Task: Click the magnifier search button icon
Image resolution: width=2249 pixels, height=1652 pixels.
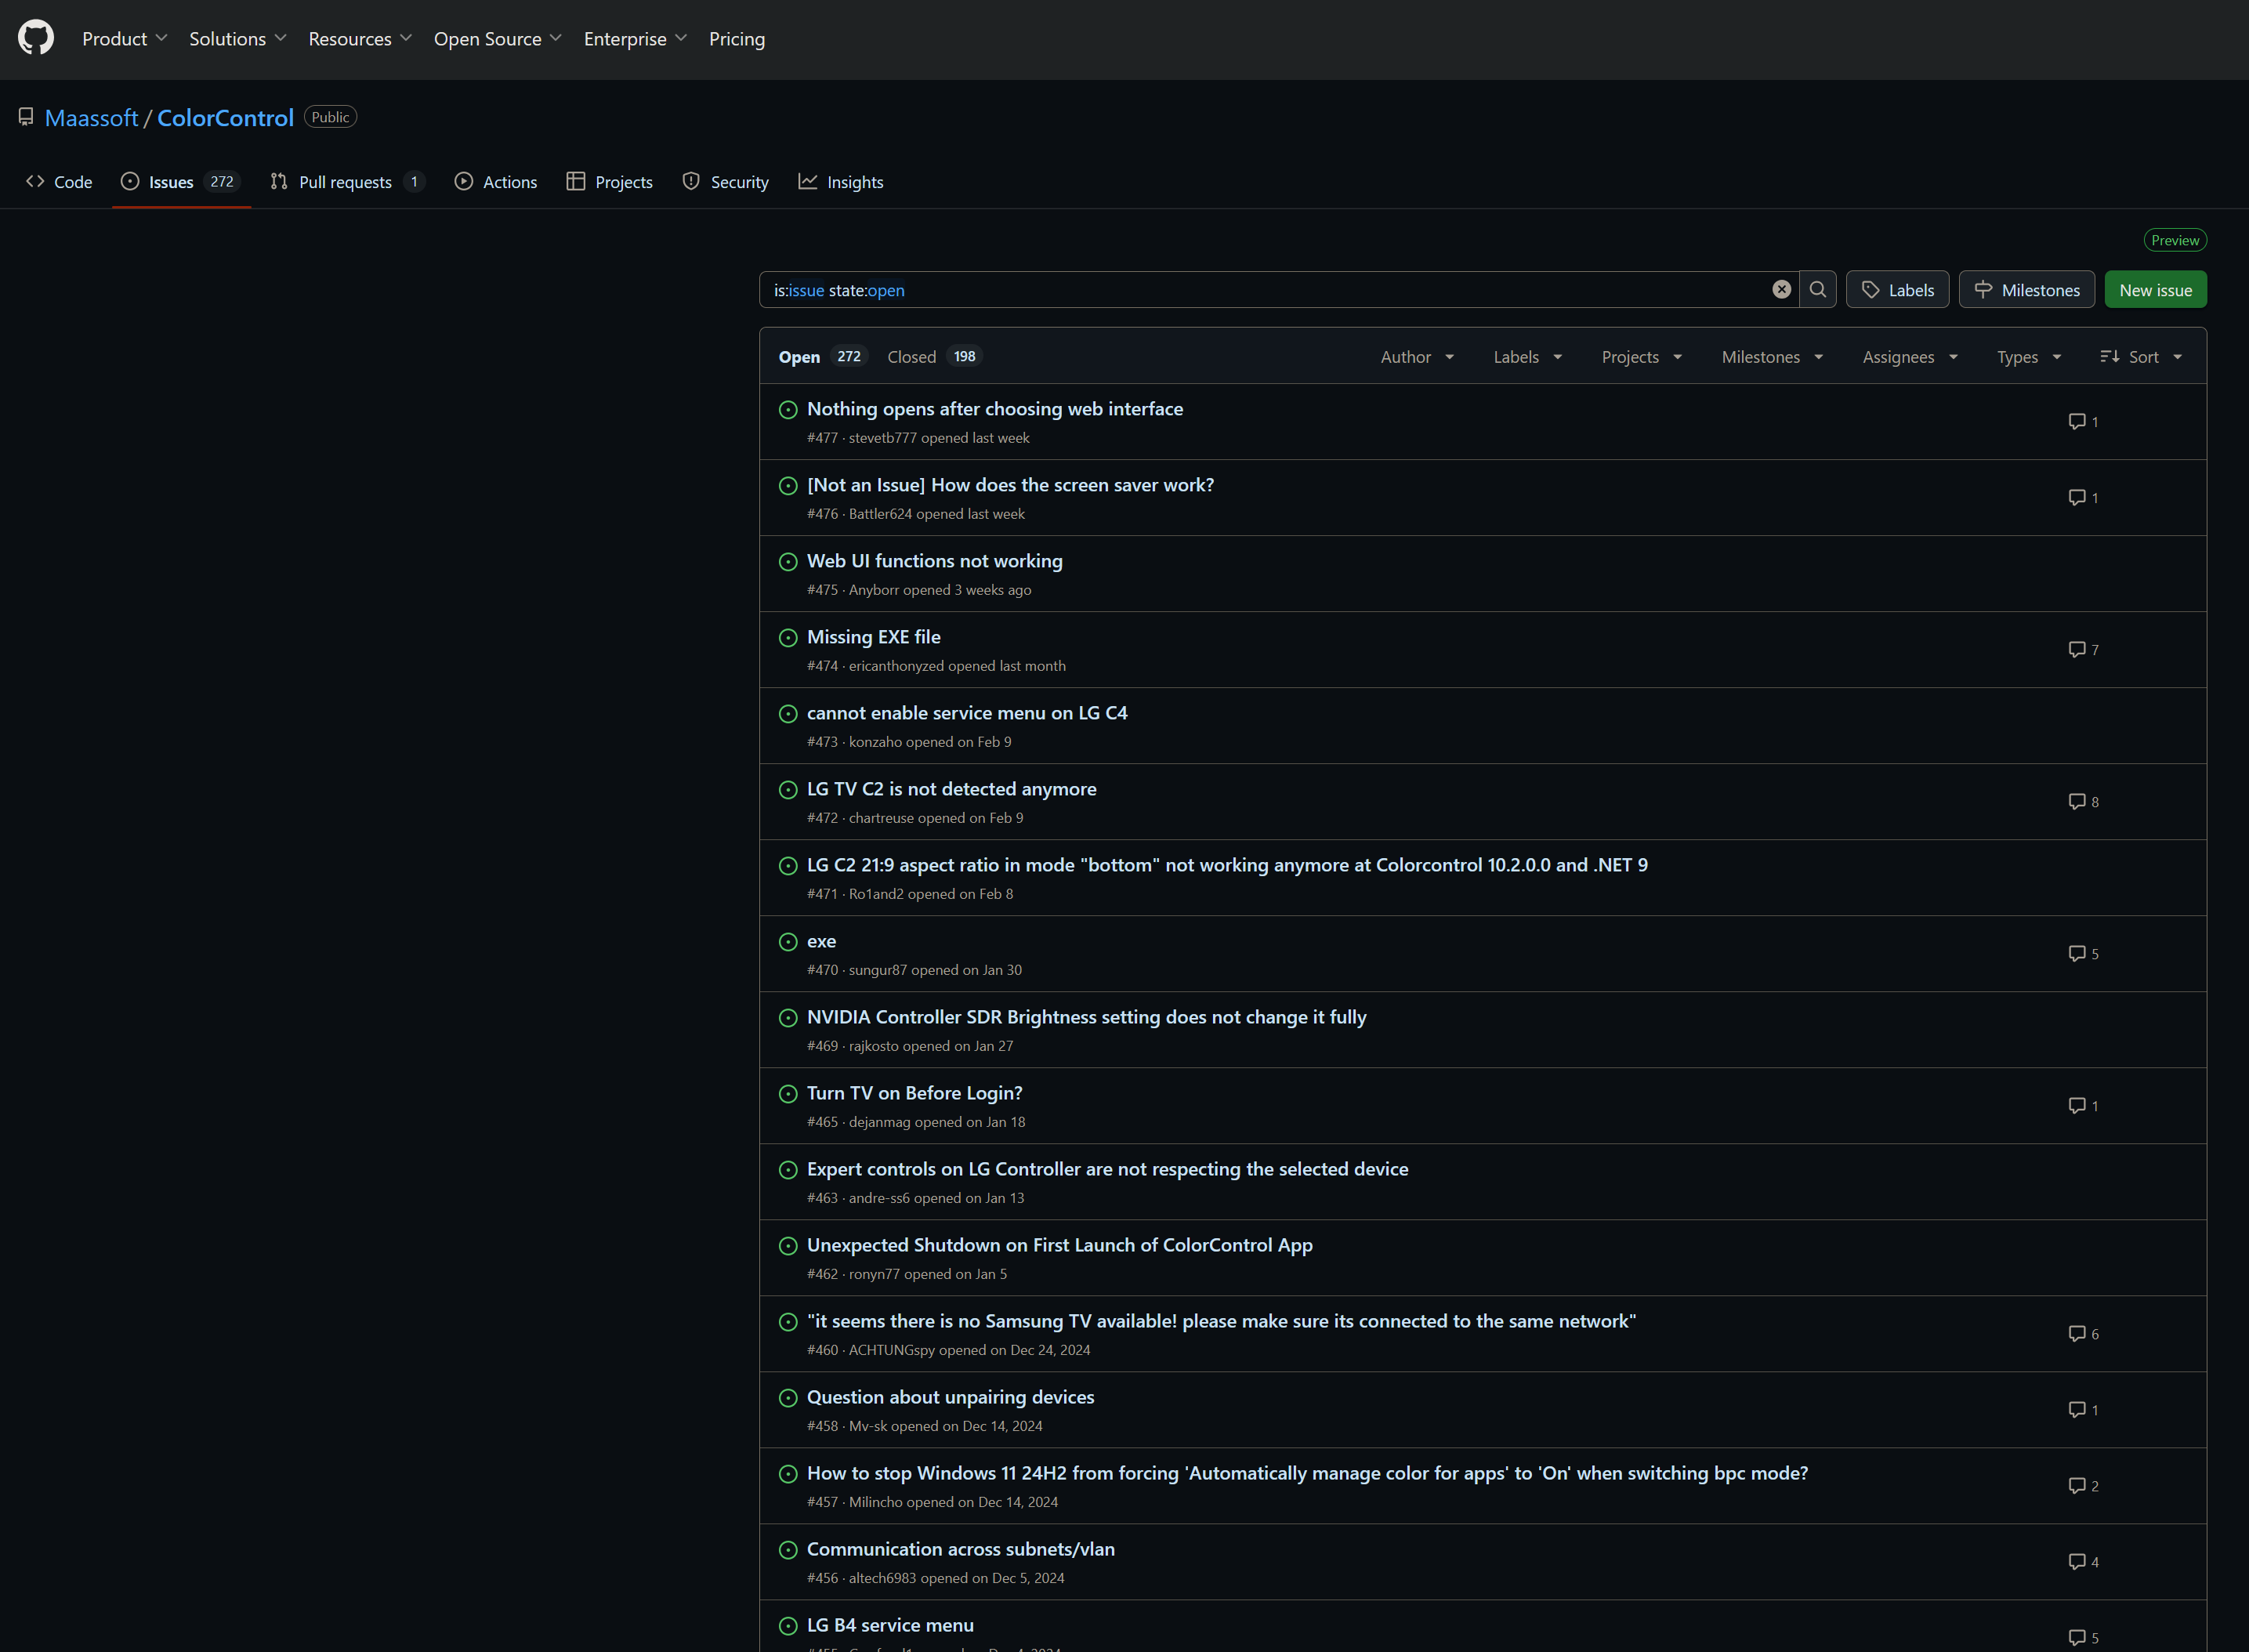Action: pyautogui.click(x=1817, y=290)
